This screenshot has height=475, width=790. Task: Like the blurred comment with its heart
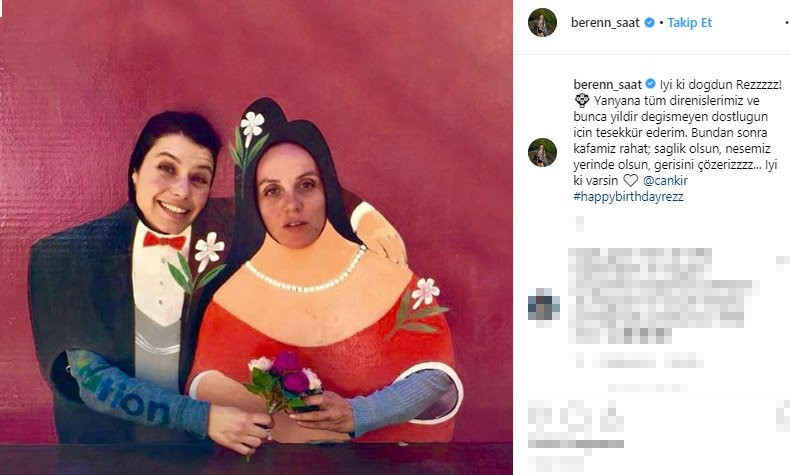click(x=783, y=263)
